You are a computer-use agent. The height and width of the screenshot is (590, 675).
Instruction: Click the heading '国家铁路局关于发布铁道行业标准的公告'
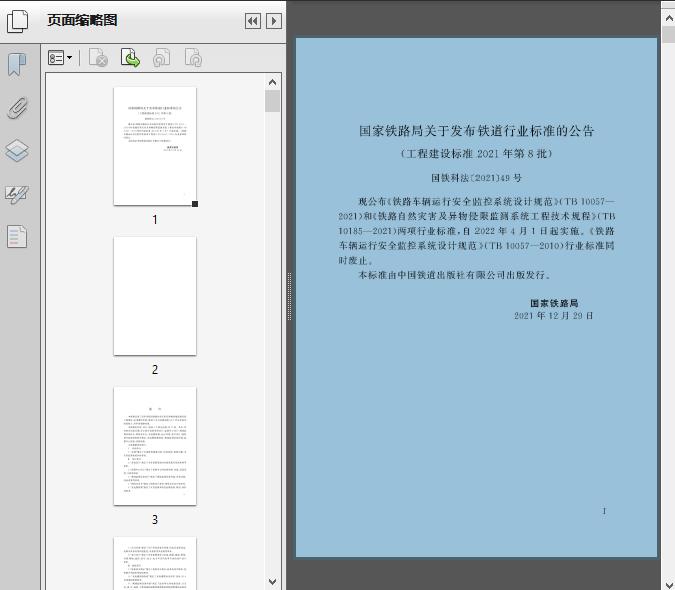point(477,131)
